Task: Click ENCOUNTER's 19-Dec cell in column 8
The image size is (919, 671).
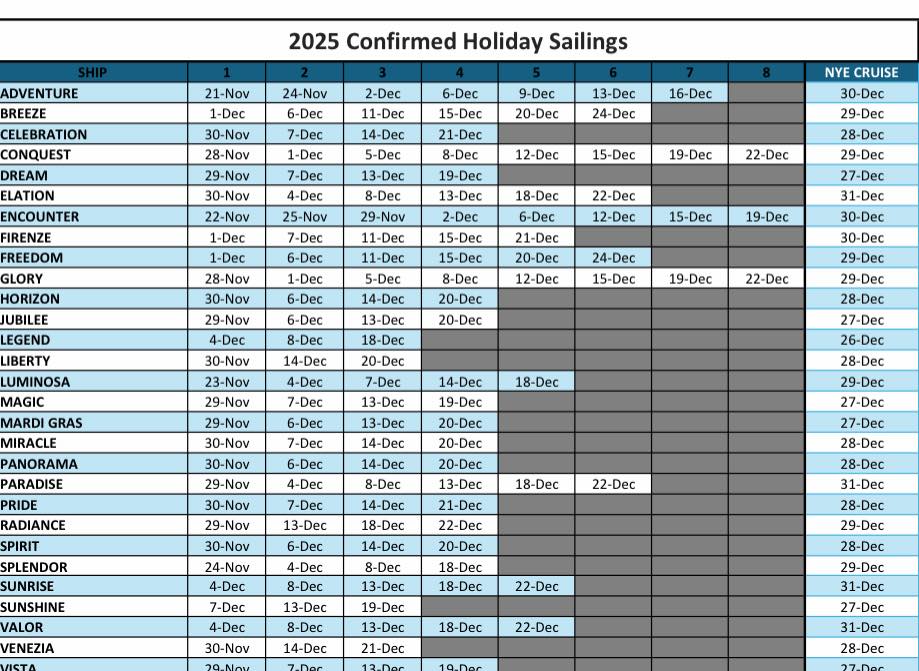Action: (766, 217)
